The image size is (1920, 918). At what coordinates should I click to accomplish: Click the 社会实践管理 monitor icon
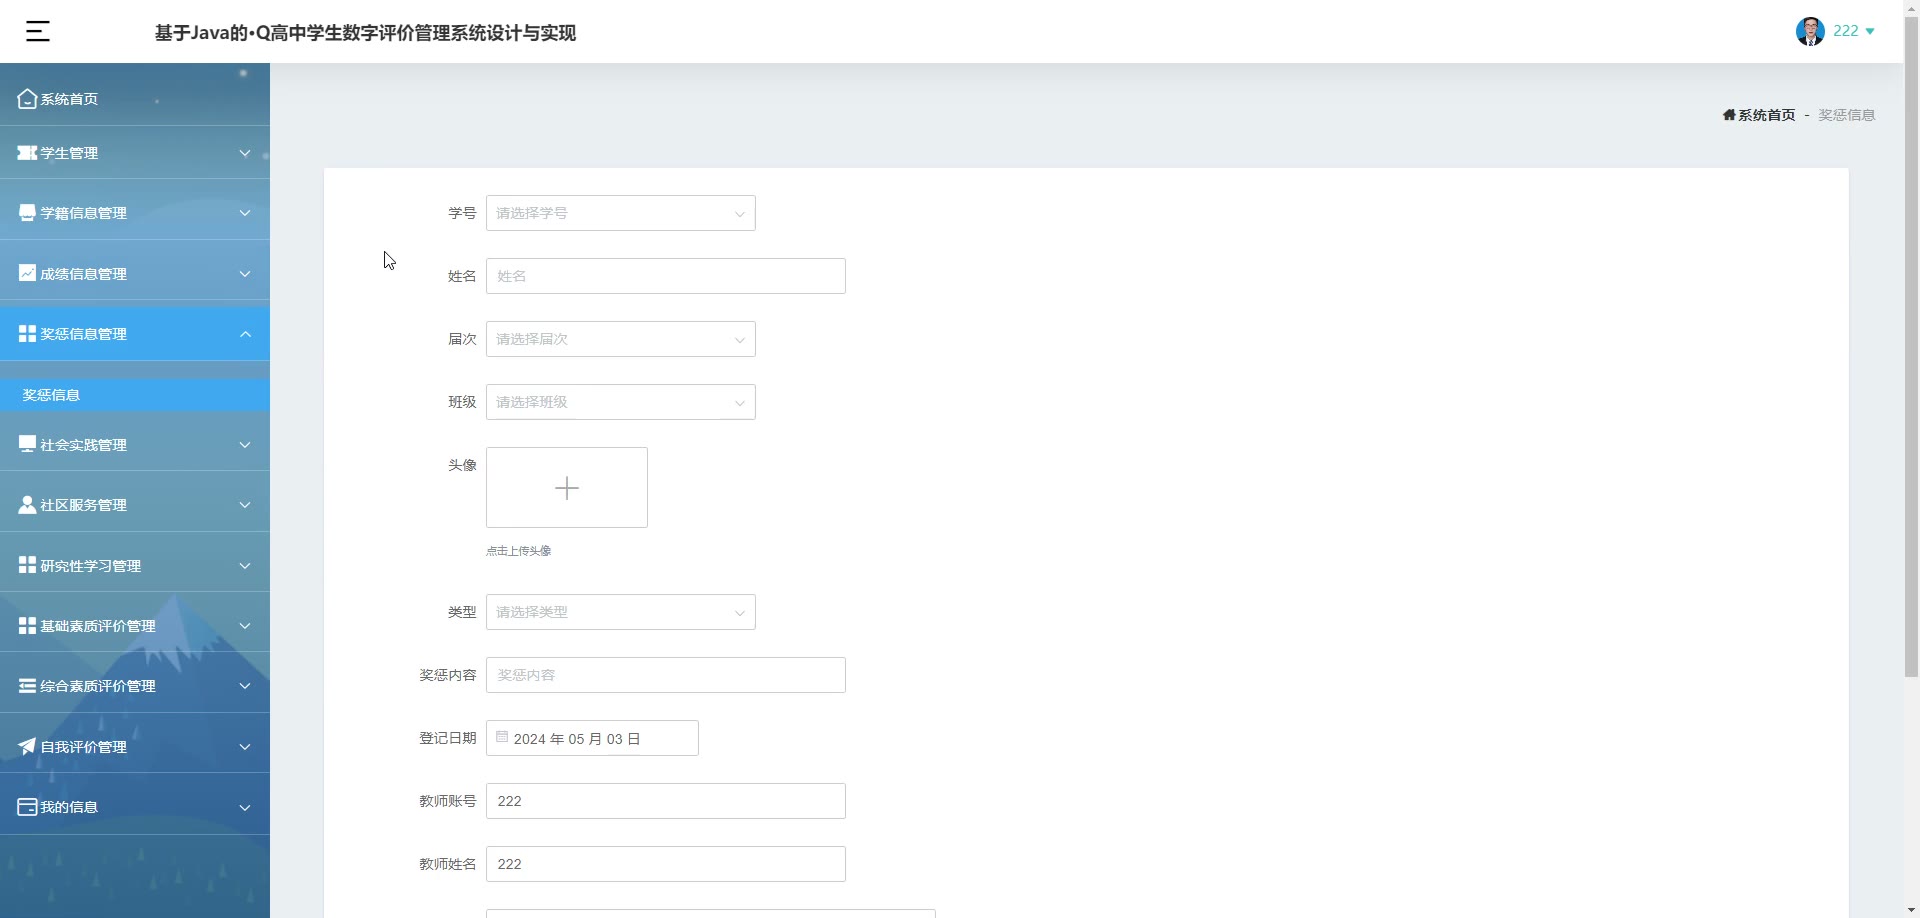(x=27, y=444)
